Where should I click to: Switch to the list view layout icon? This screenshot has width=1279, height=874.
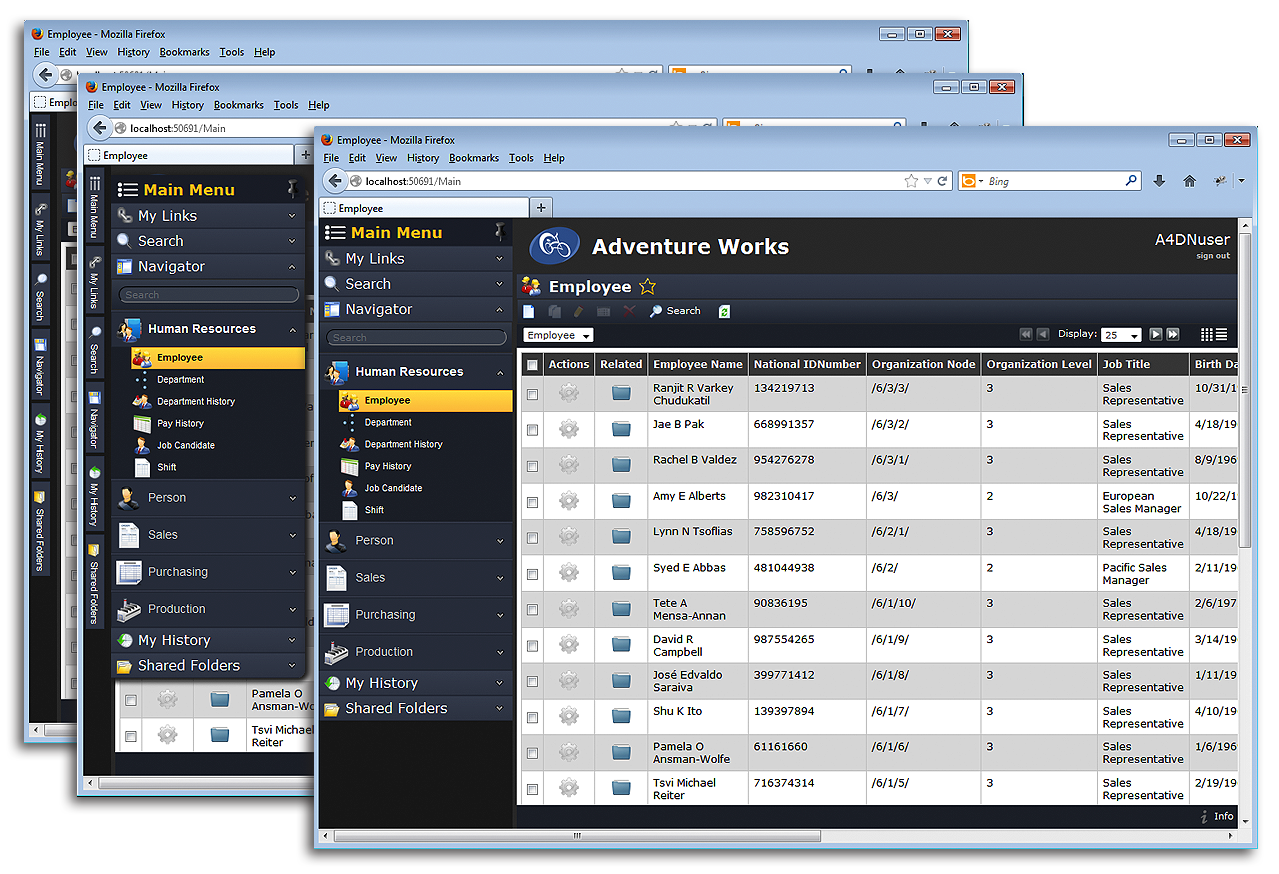[x=1221, y=334]
